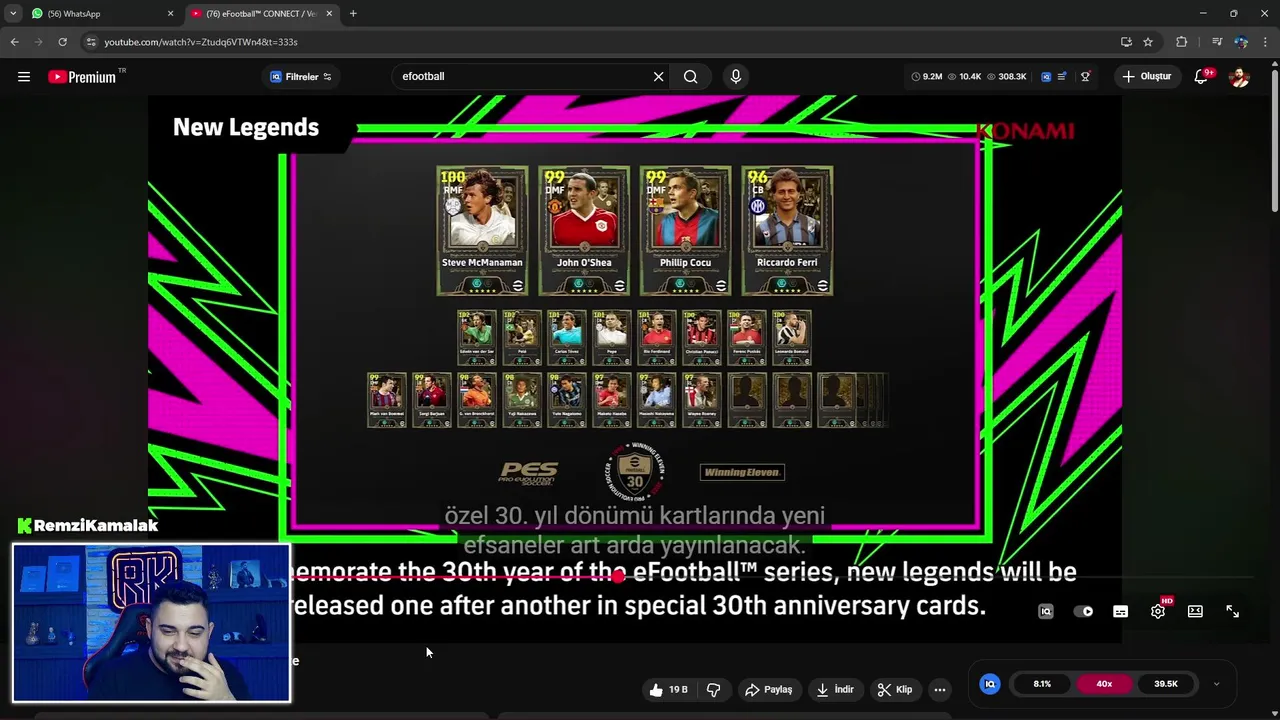Install app icon in the address bar
1280x720 pixels.
click(x=1126, y=42)
